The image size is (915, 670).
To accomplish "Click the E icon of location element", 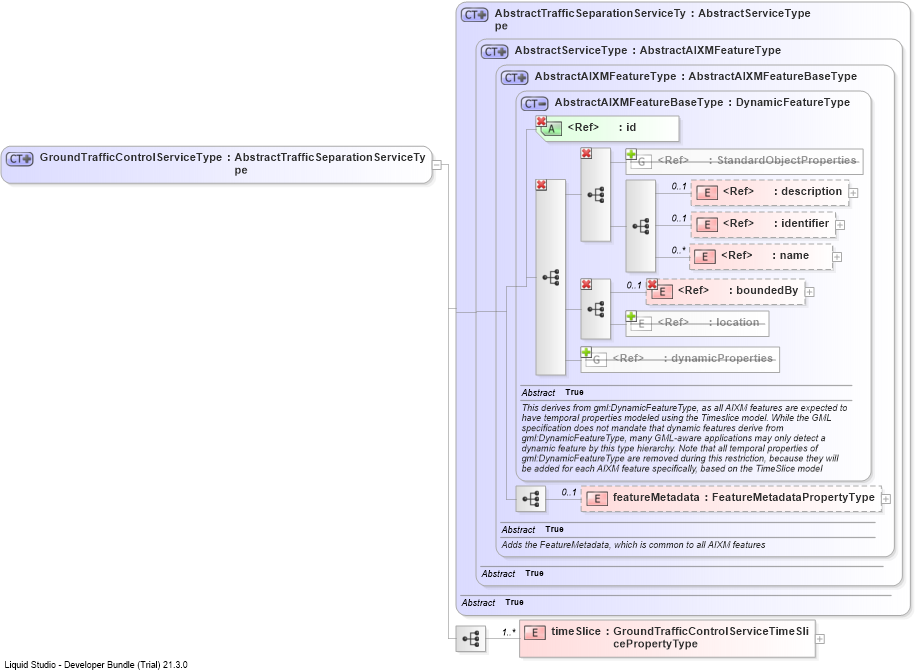I will (641, 324).
